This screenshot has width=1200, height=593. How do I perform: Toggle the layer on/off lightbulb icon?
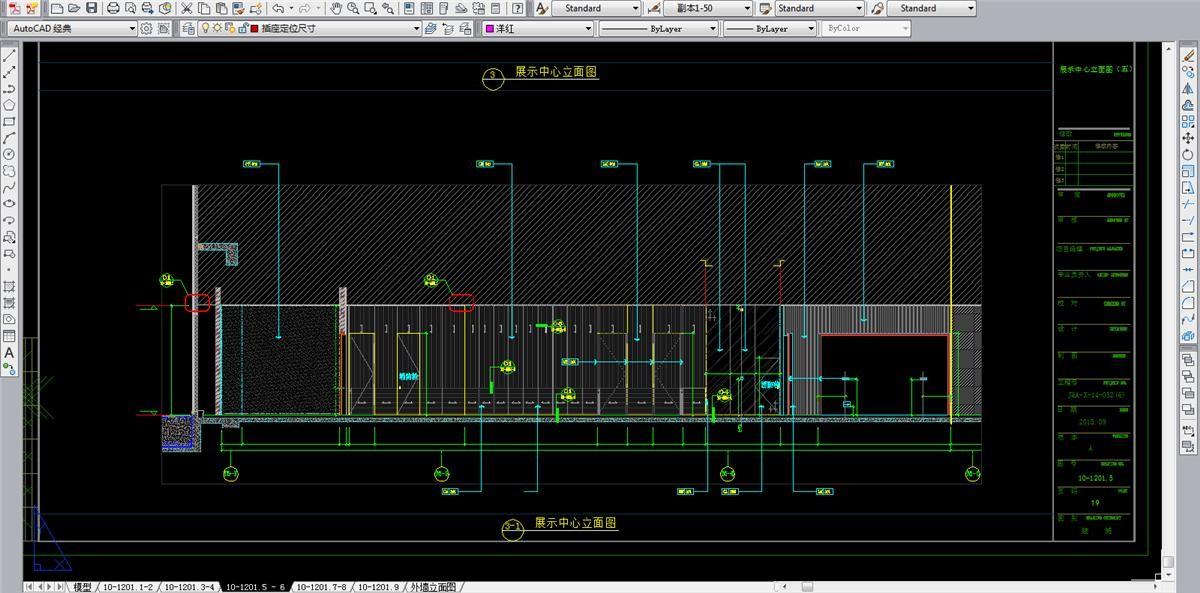tap(206, 29)
